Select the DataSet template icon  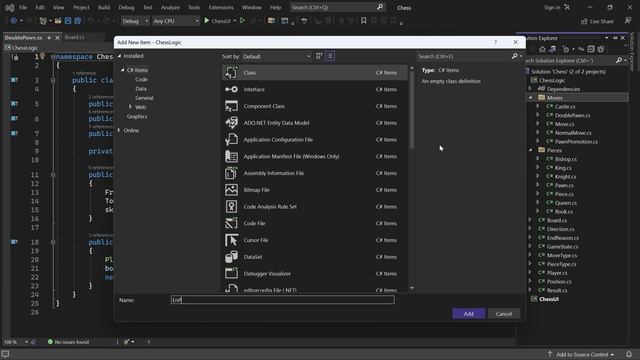tap(231, 257)
